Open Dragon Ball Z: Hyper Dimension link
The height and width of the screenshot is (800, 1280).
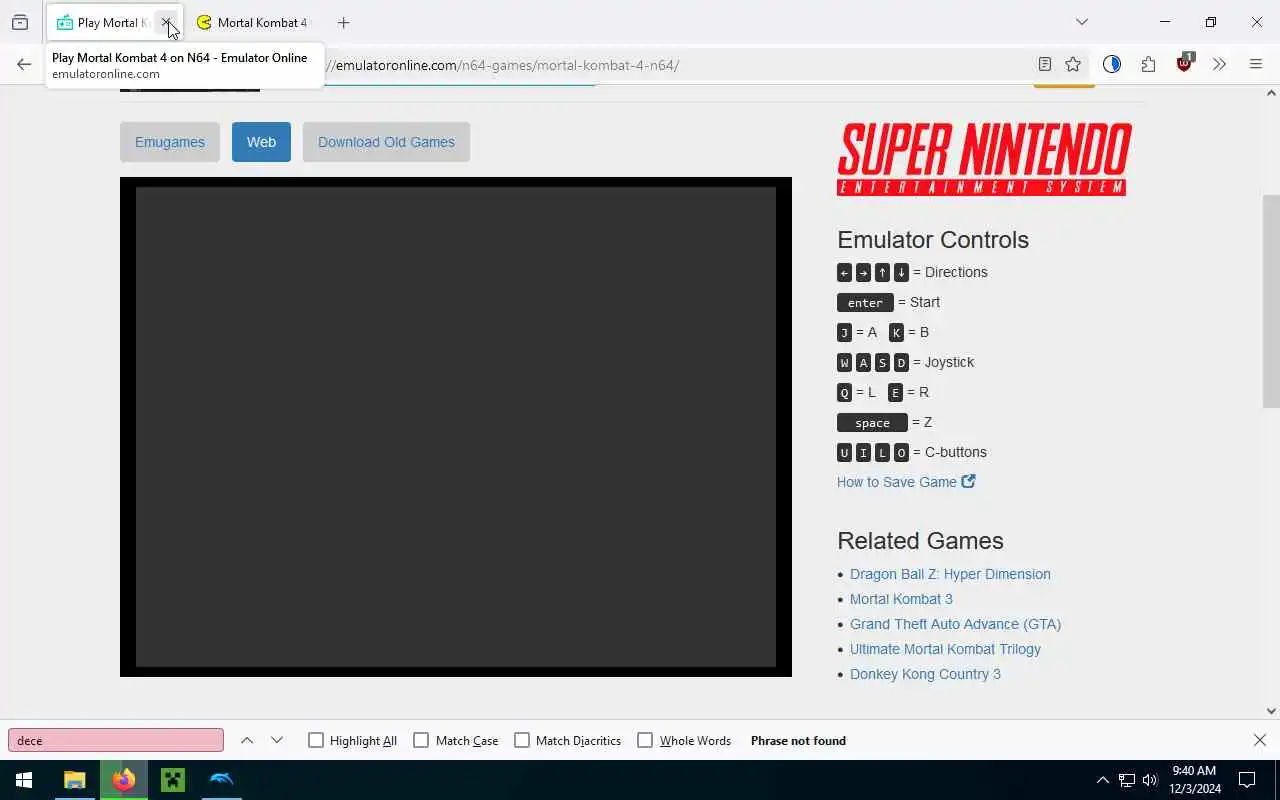[950, 574]
